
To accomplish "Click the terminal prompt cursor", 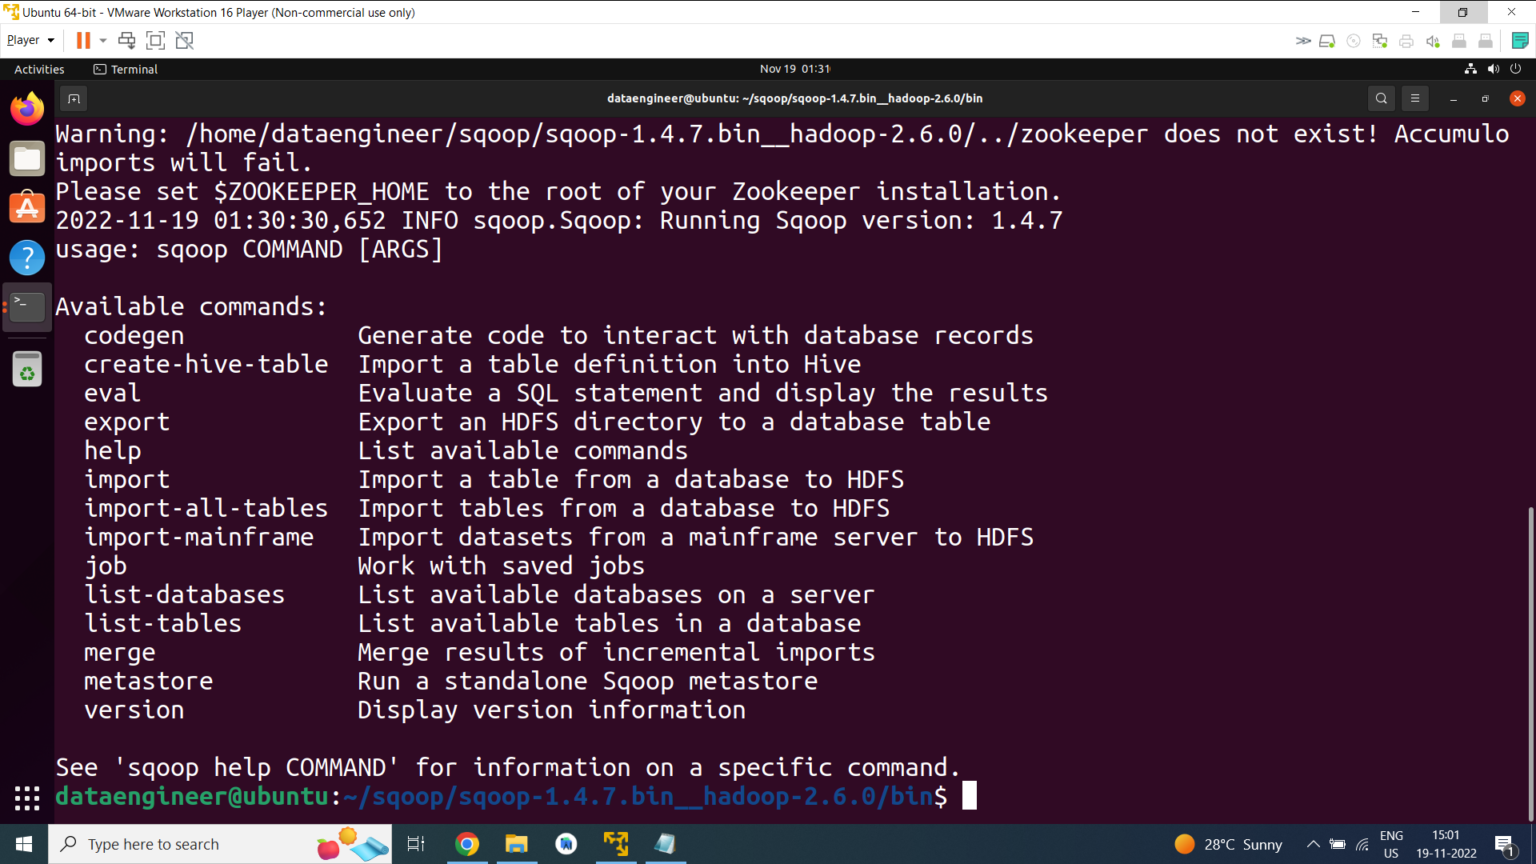I will pos(969,796).
